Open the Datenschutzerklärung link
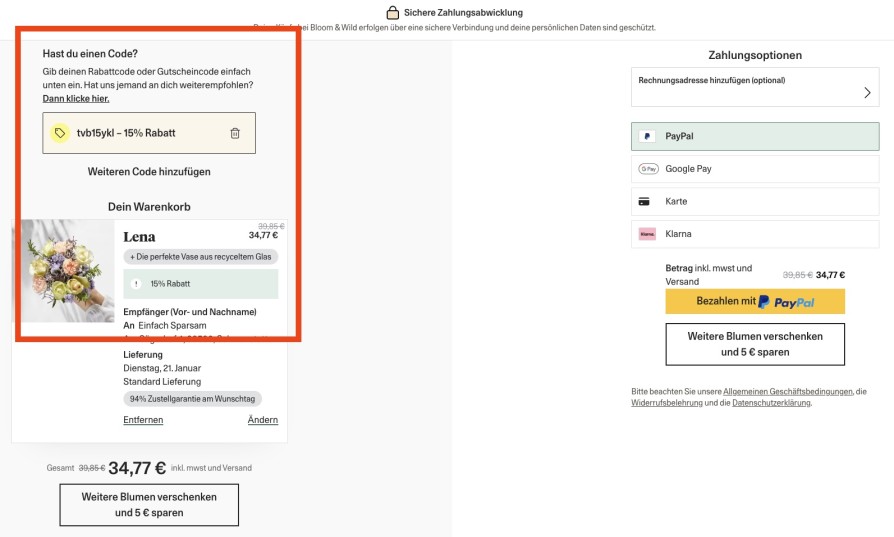Viewport: 894px width, 537px height. pyautogui.click(x=771, y=403)
